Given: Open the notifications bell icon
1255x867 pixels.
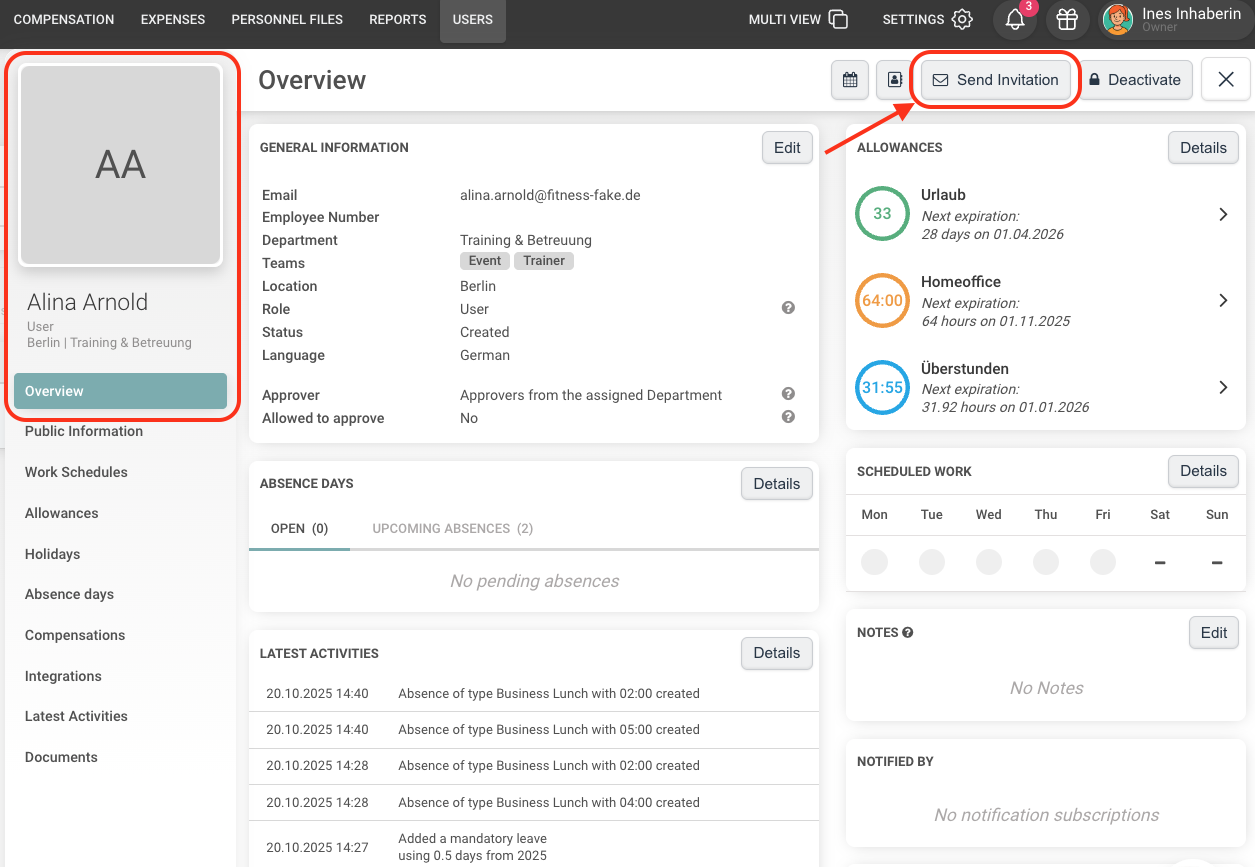Looking at the screenshot, I should tap(1015, 19).
